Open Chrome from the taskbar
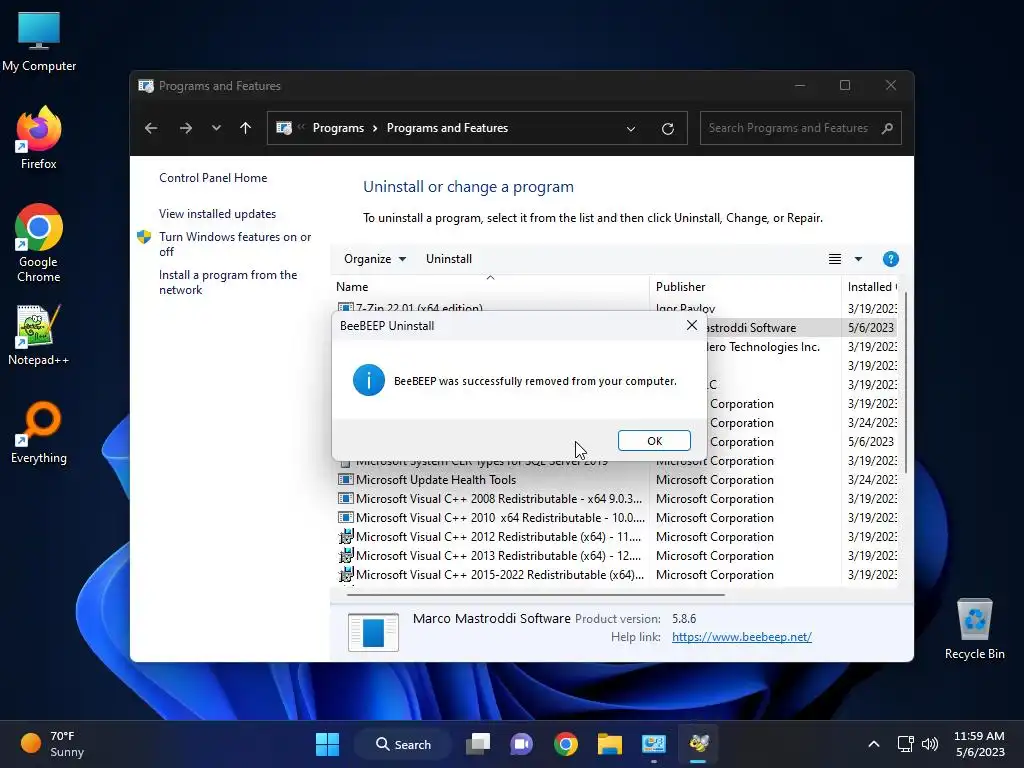Image resolution: width=1024 pixels, height=768 pixels. point(566,744)
